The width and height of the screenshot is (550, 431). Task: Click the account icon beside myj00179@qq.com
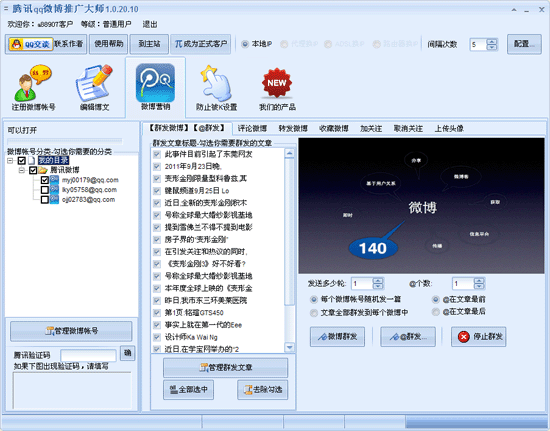(x=54, y=180)
